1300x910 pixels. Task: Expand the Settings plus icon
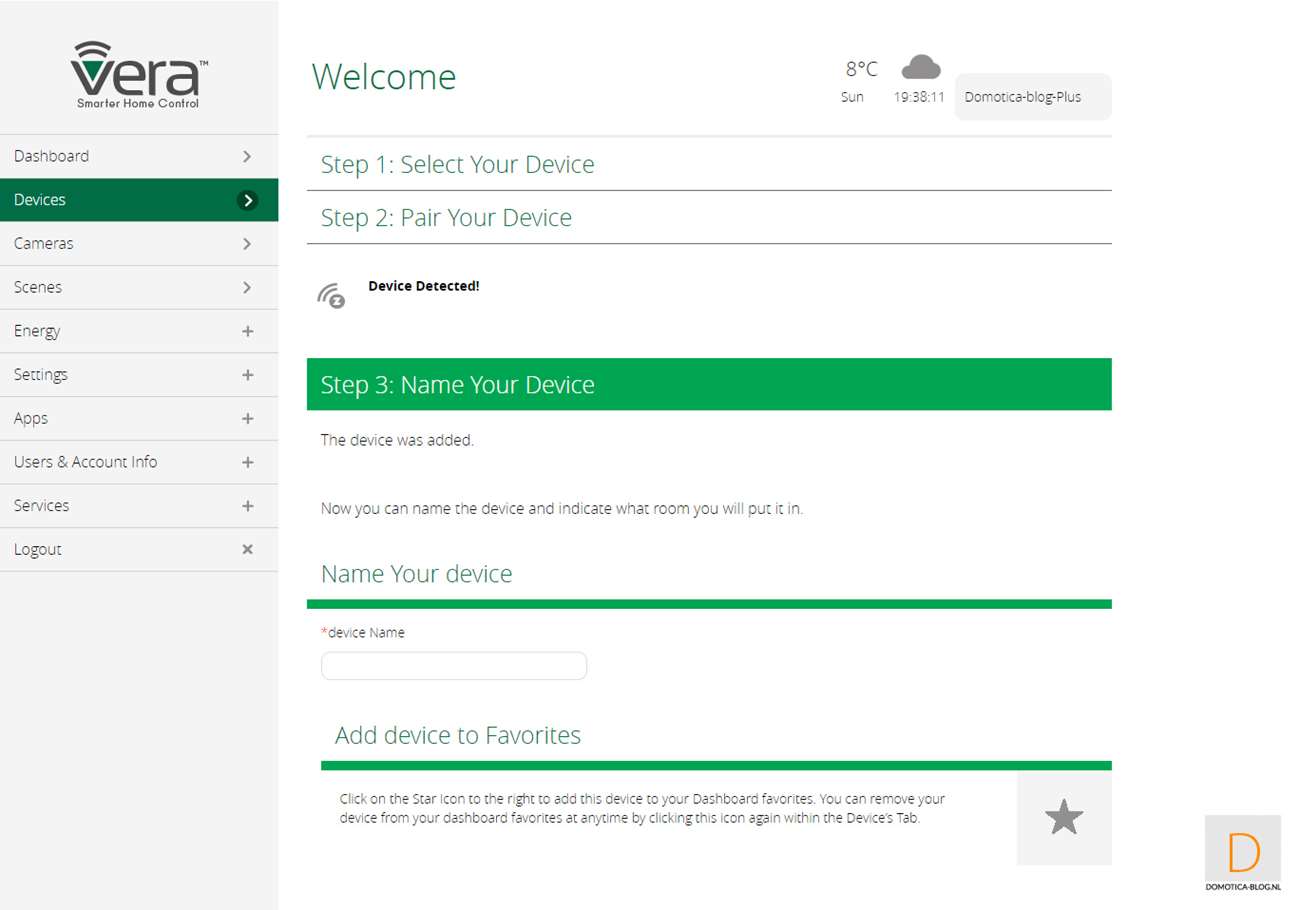[247, 375]
